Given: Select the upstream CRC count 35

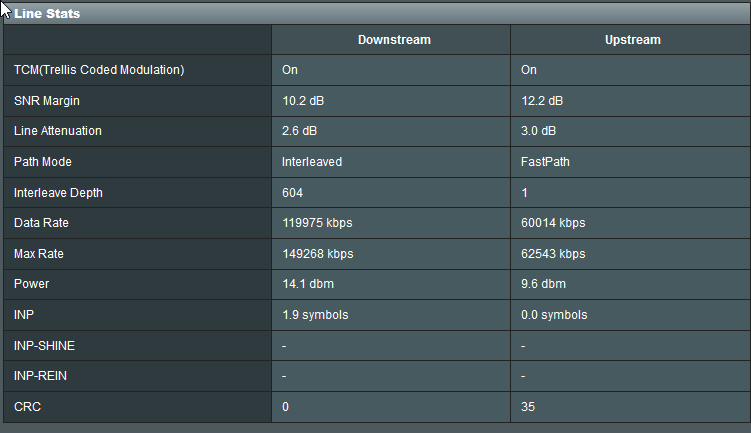Looking at the screenshot, I should coord(529,407).
